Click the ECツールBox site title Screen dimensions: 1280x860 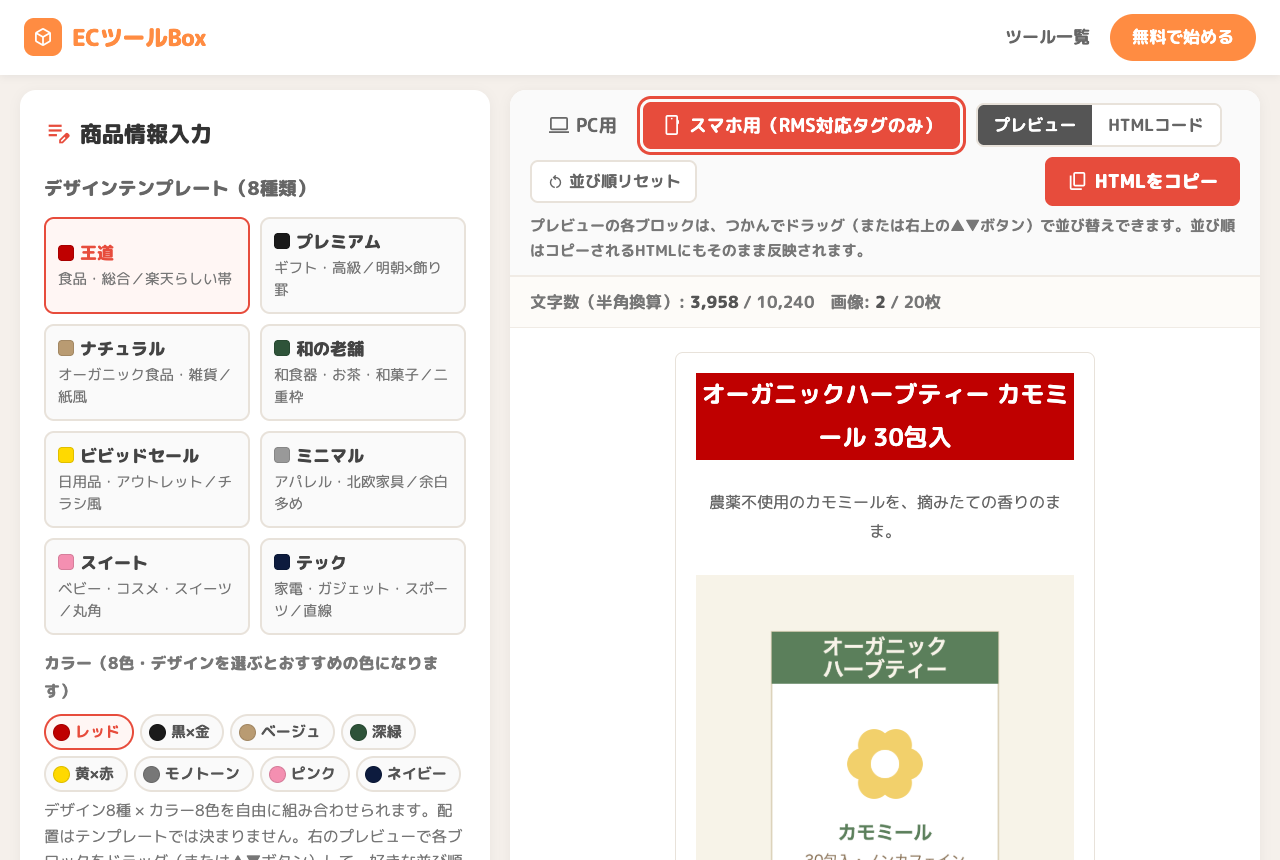pos(139,37)
